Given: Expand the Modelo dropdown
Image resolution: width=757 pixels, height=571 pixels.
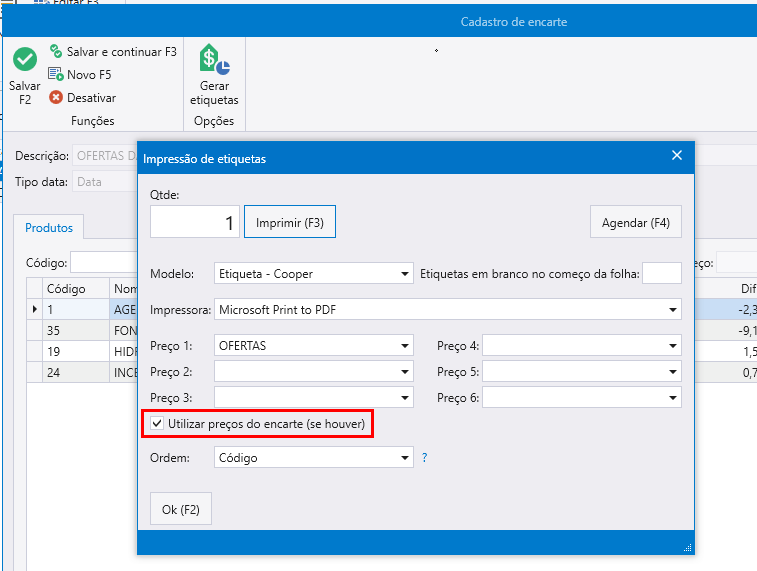Looking at the screenshot, I should (404, 274).
